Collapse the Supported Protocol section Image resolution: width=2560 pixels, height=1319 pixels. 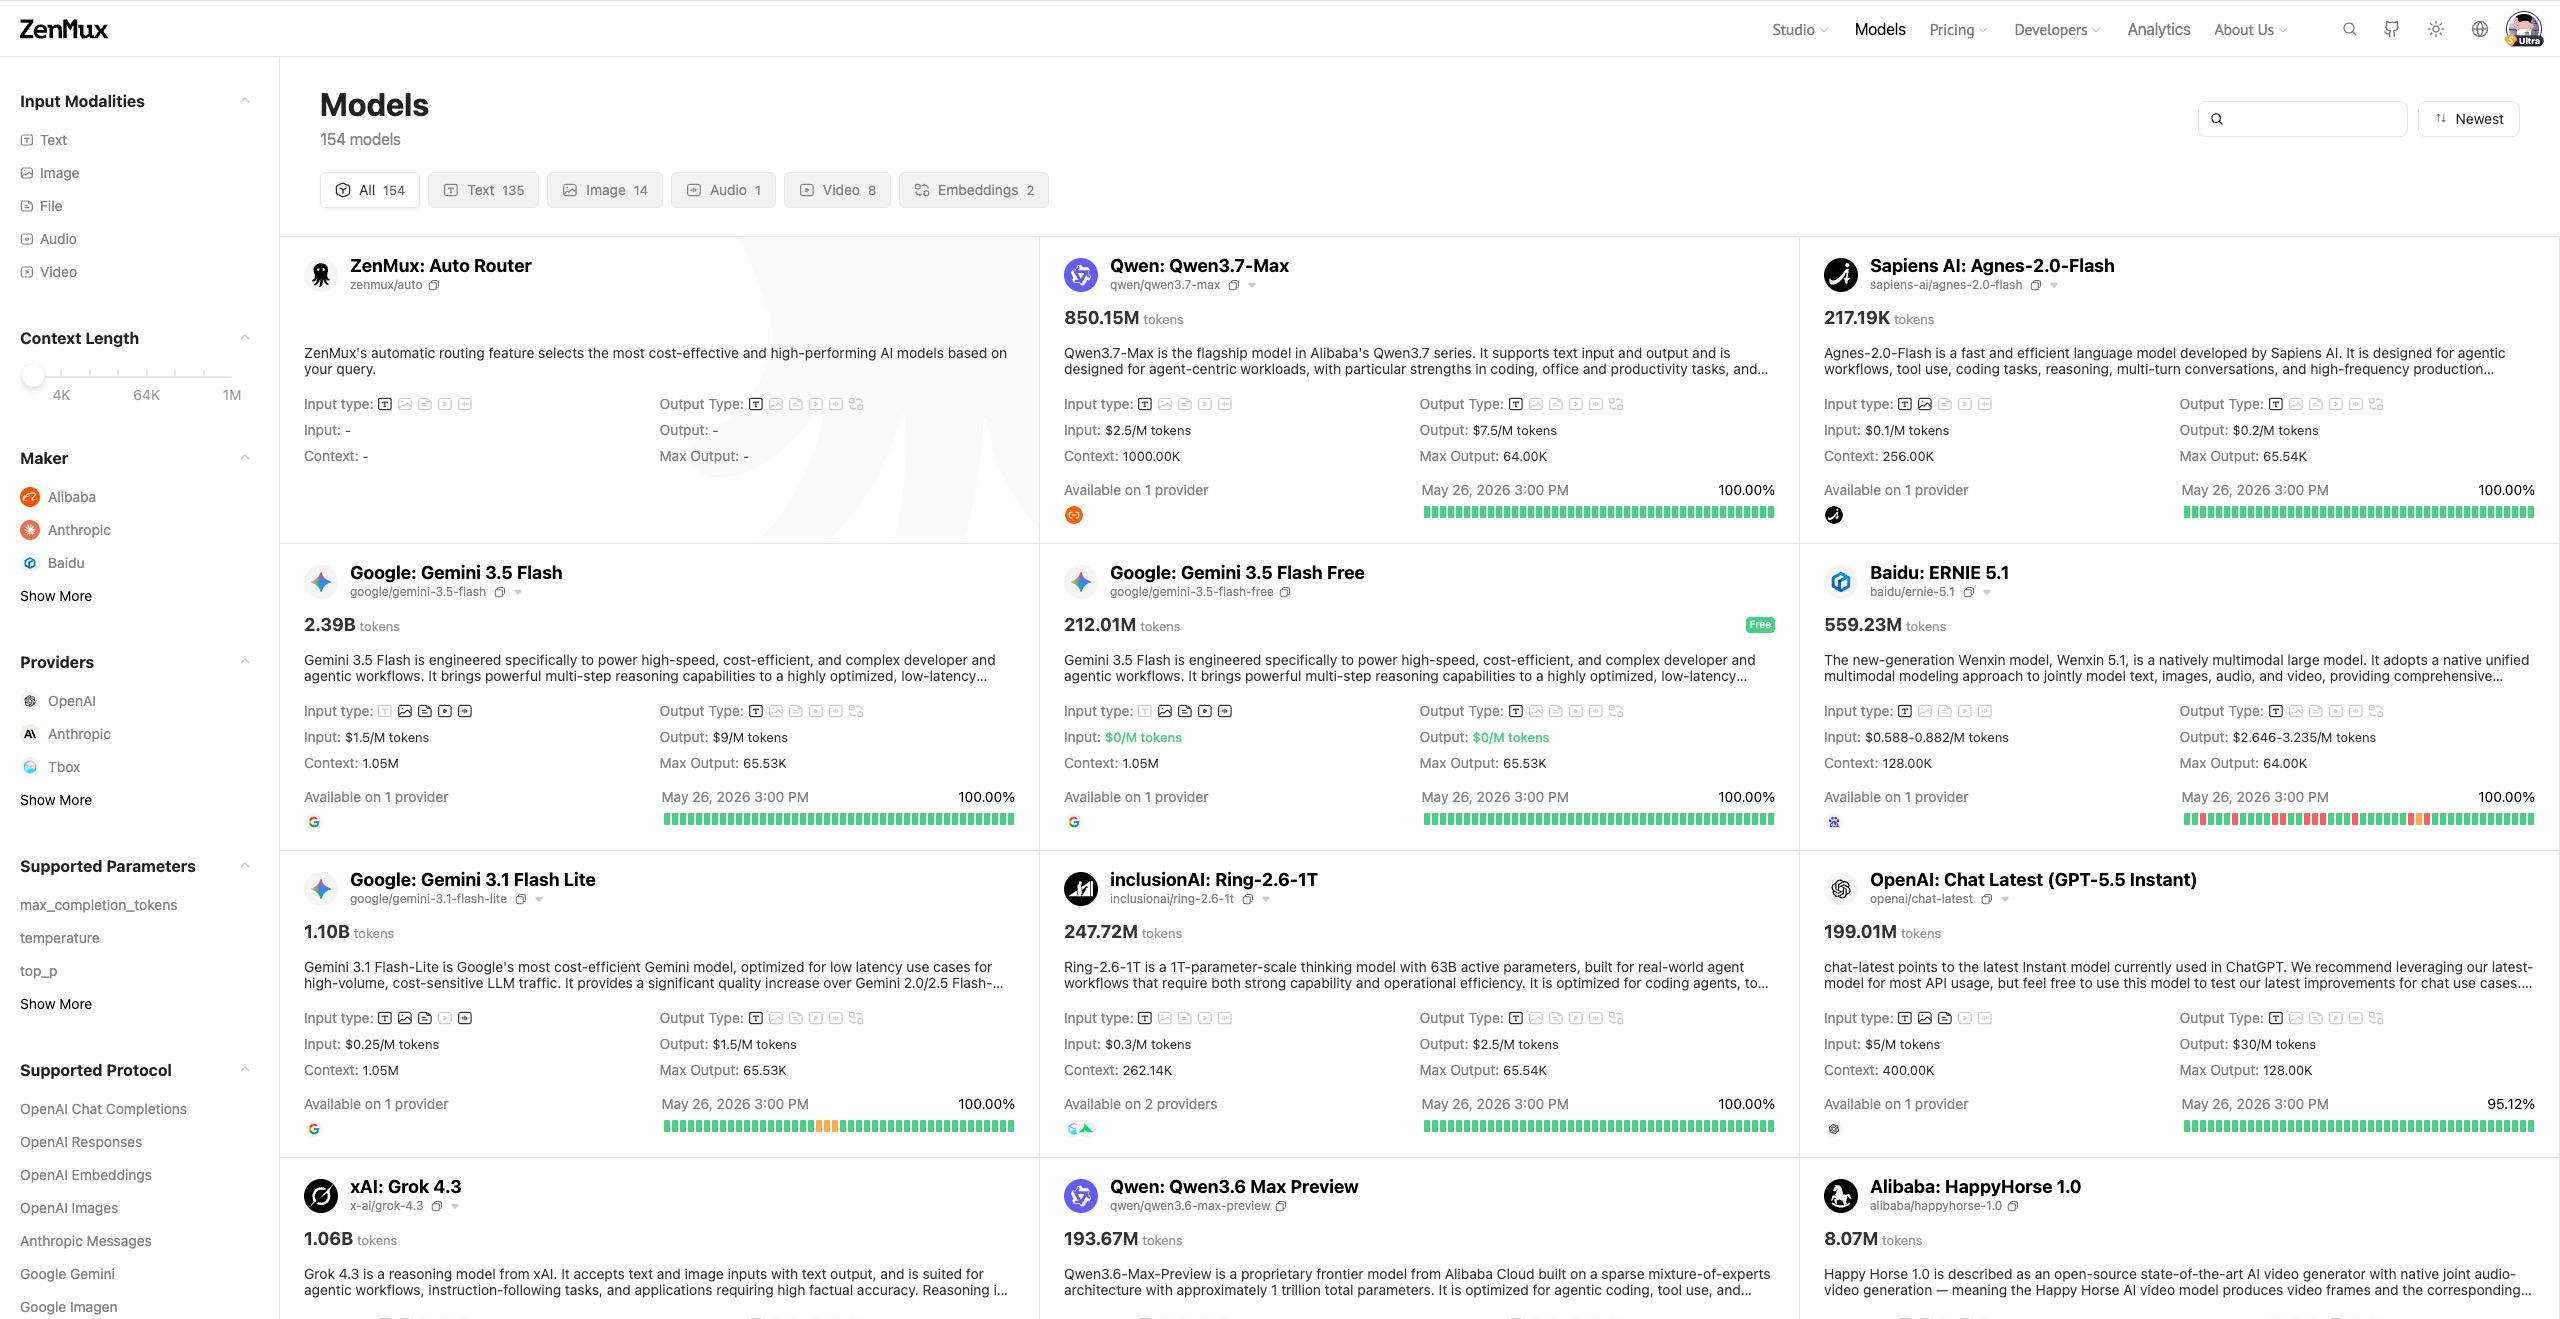pos(245,1069)
